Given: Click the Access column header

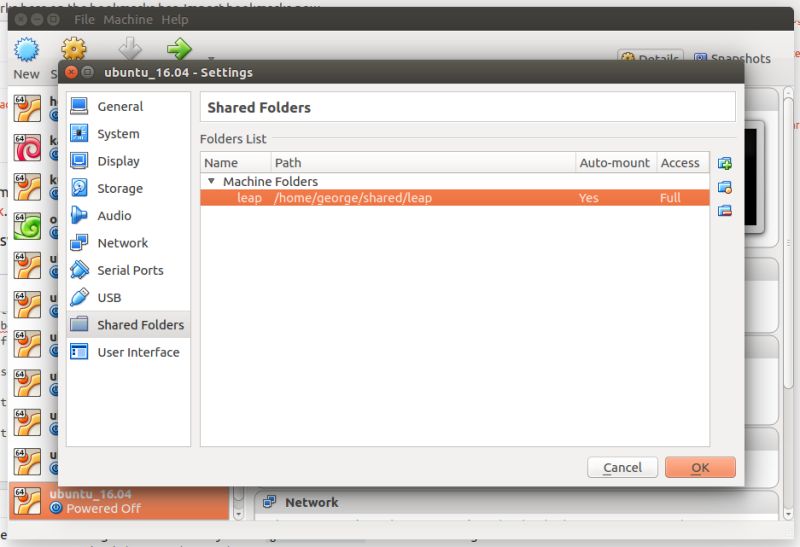Looking at the screenshot, I should [683, 163].
